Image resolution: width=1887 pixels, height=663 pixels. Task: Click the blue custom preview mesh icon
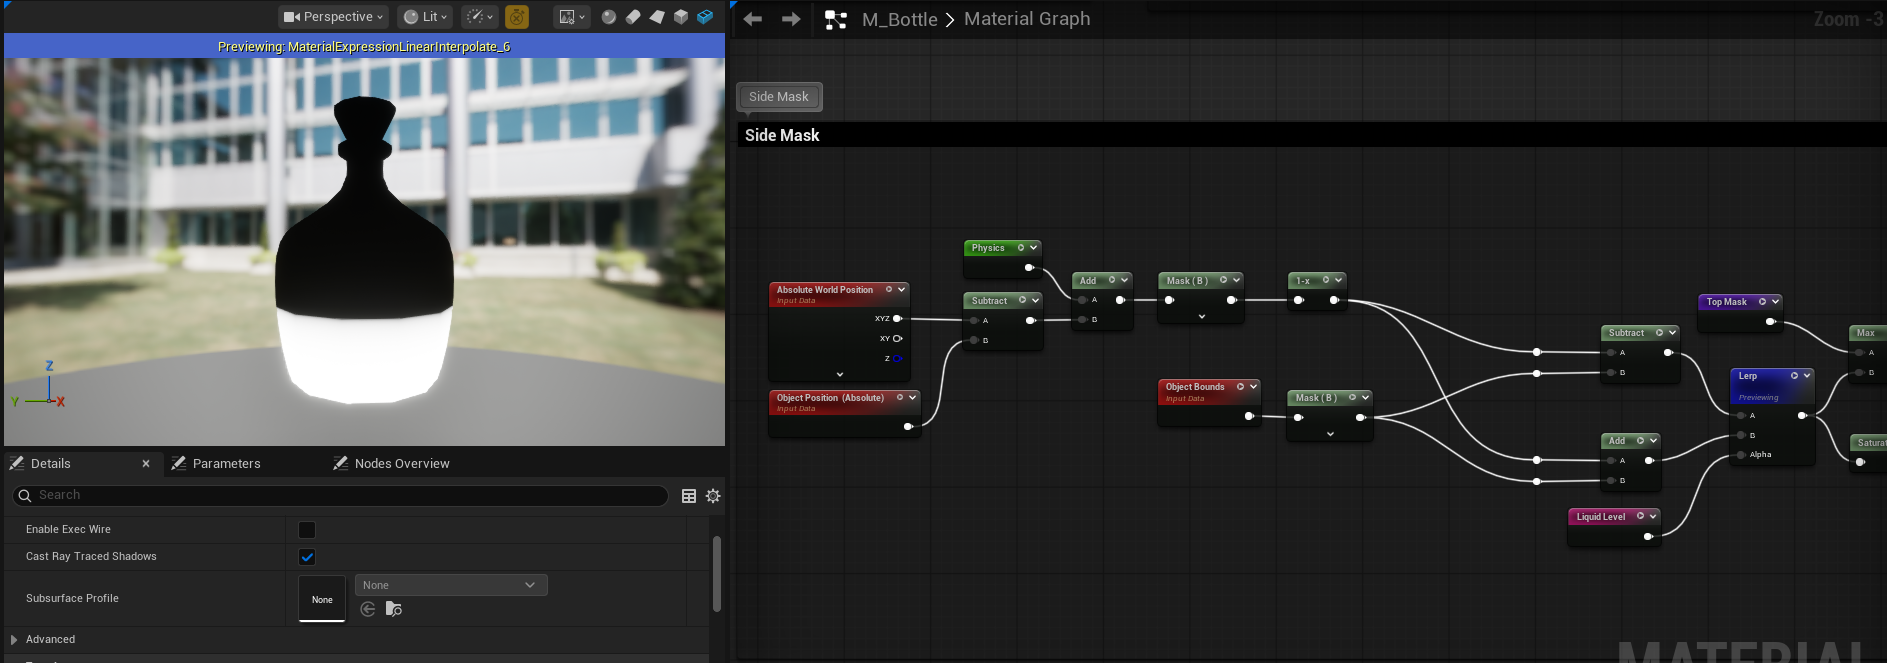click(x=705, y=17)
